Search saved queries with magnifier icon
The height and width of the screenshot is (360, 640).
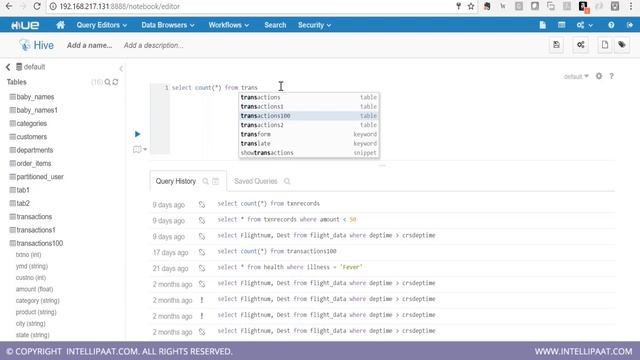[x=287, y=181]
